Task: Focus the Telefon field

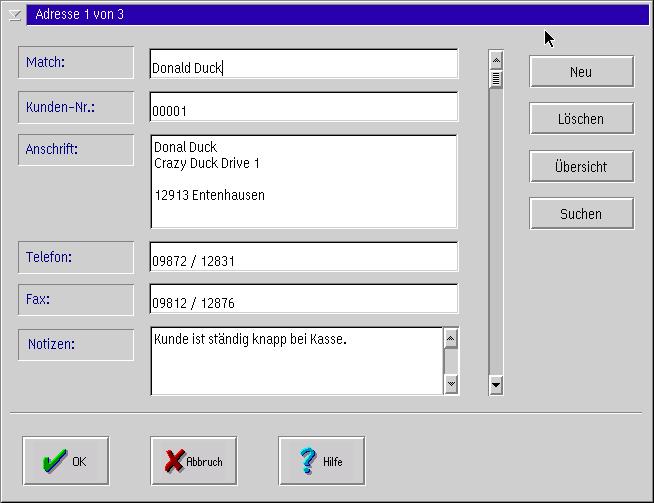Action: (304, 257)
